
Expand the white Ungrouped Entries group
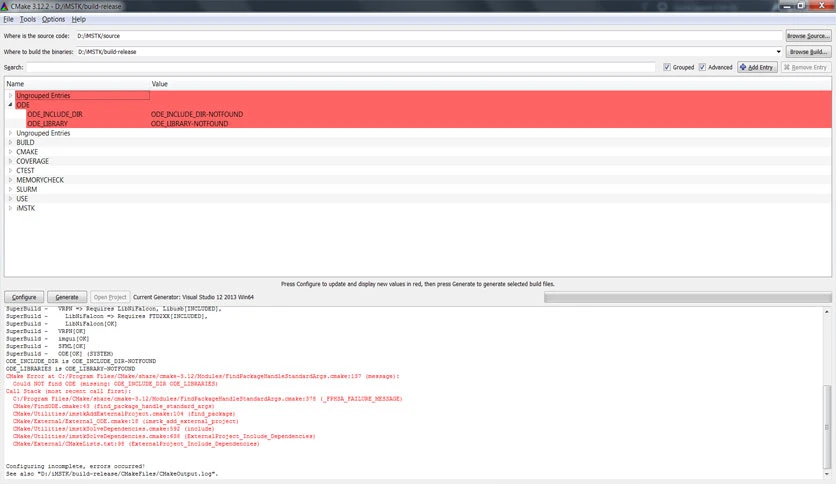coord(10,133)
